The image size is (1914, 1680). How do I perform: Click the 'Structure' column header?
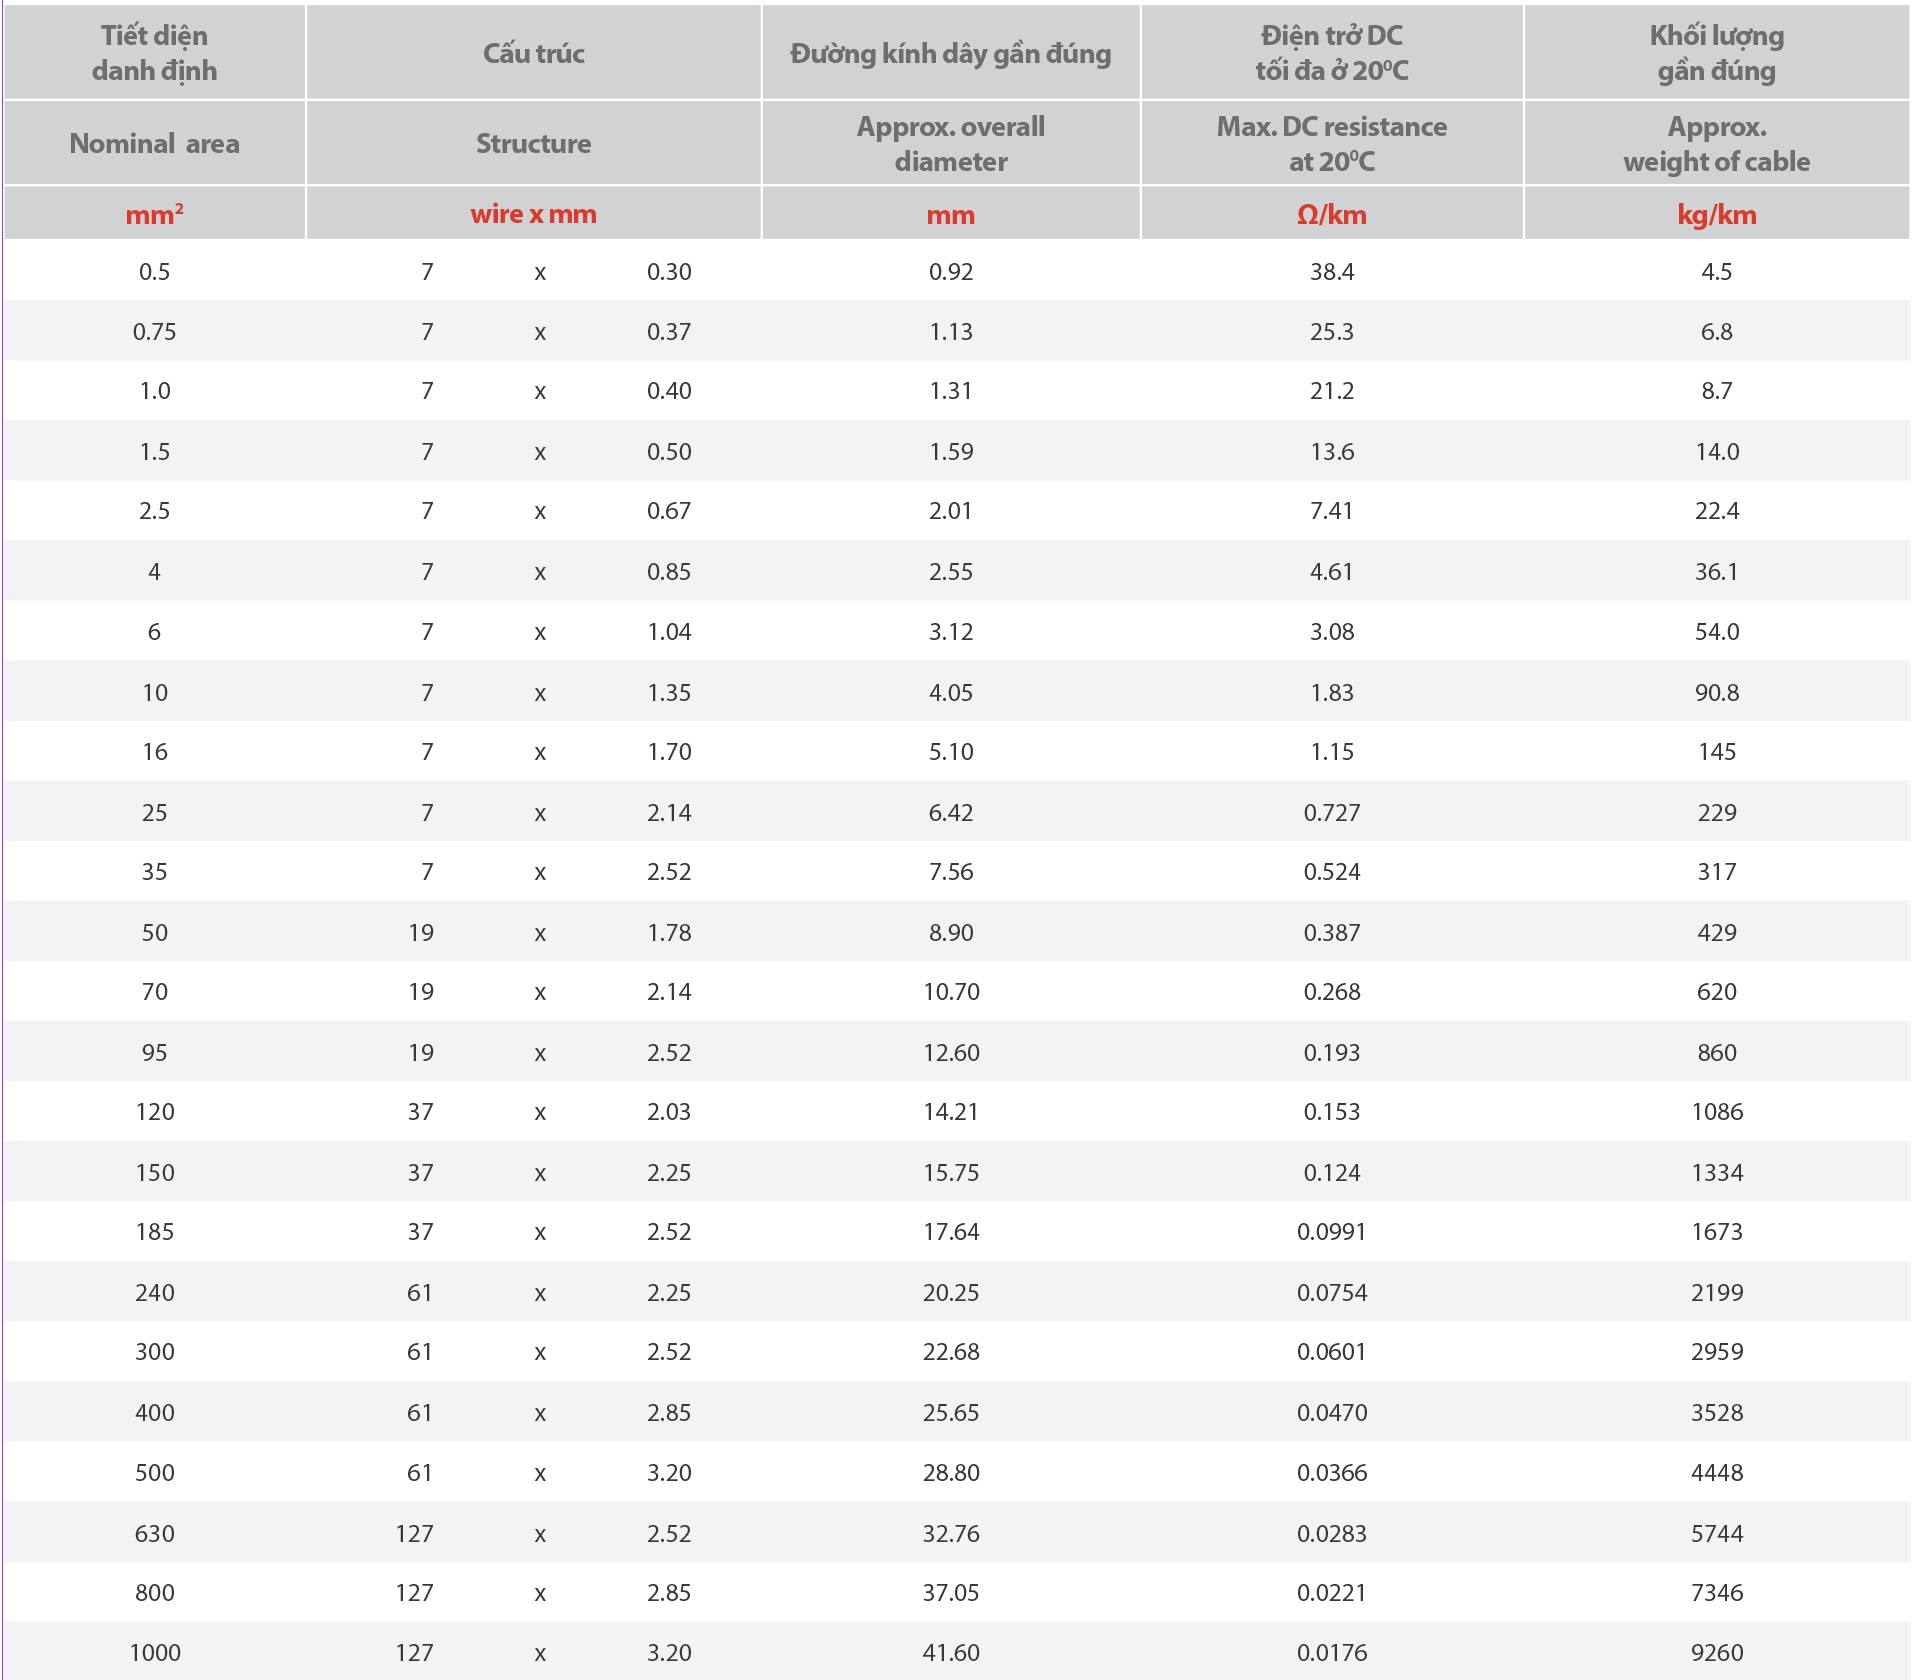point(533,144)
